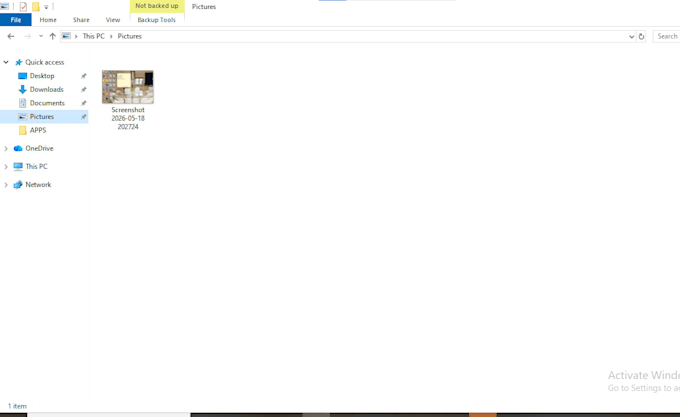Click the Documents page icon
The image size is (680, 417).
coord(23,103)
